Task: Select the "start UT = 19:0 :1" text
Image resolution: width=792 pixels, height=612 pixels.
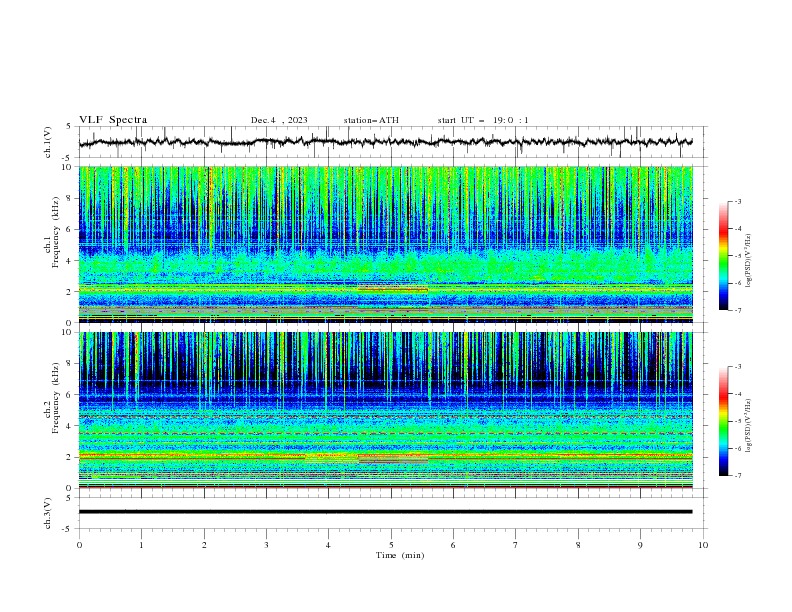Action: 483,120
